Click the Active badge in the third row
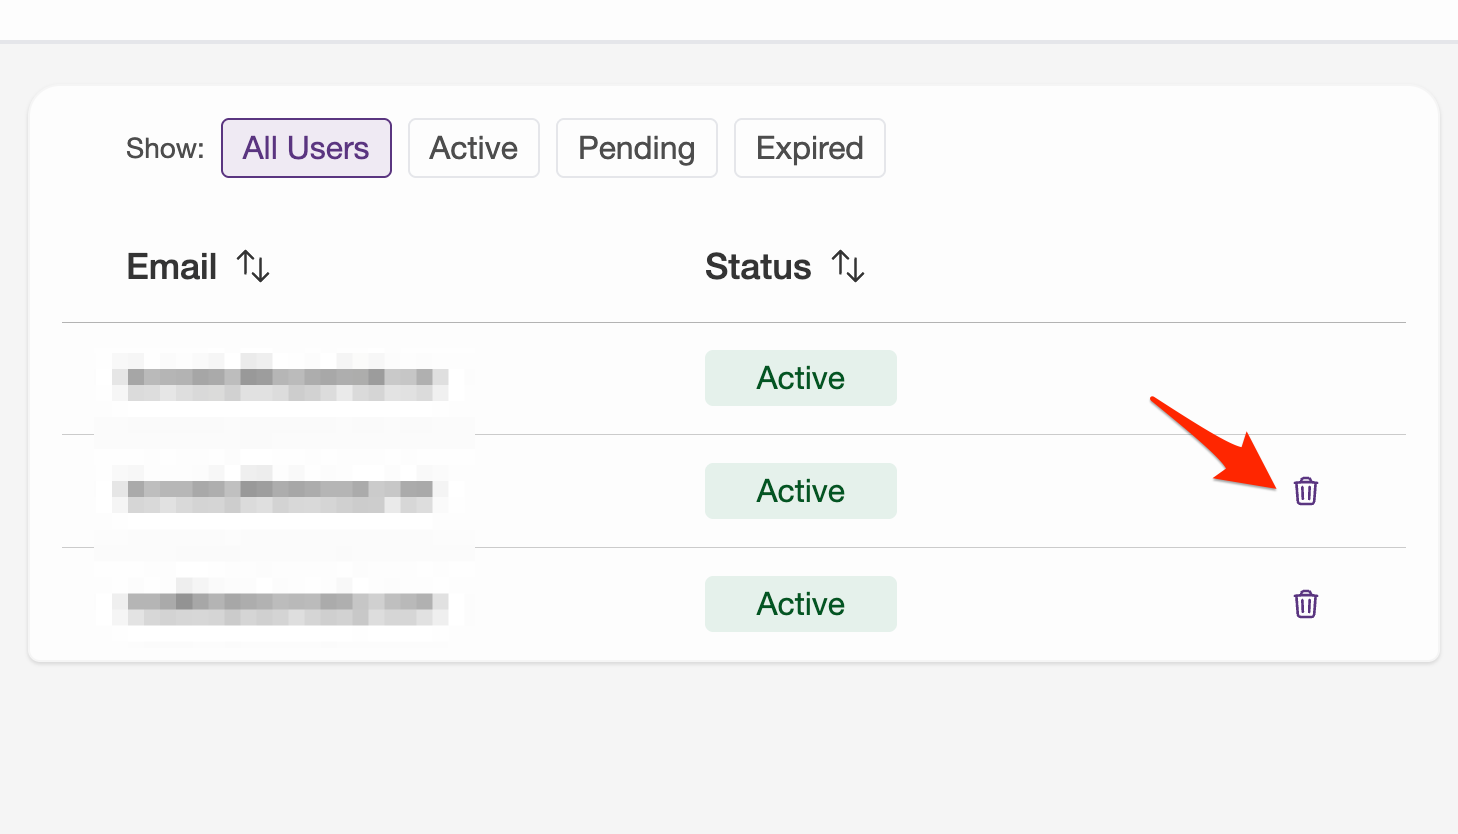1458x834 pixels. coord(801,604)
